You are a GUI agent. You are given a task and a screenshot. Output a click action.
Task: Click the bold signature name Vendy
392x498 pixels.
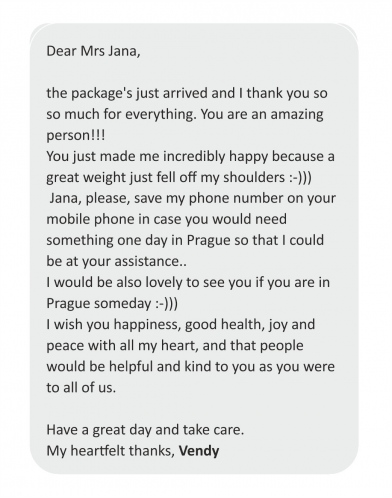199,451
